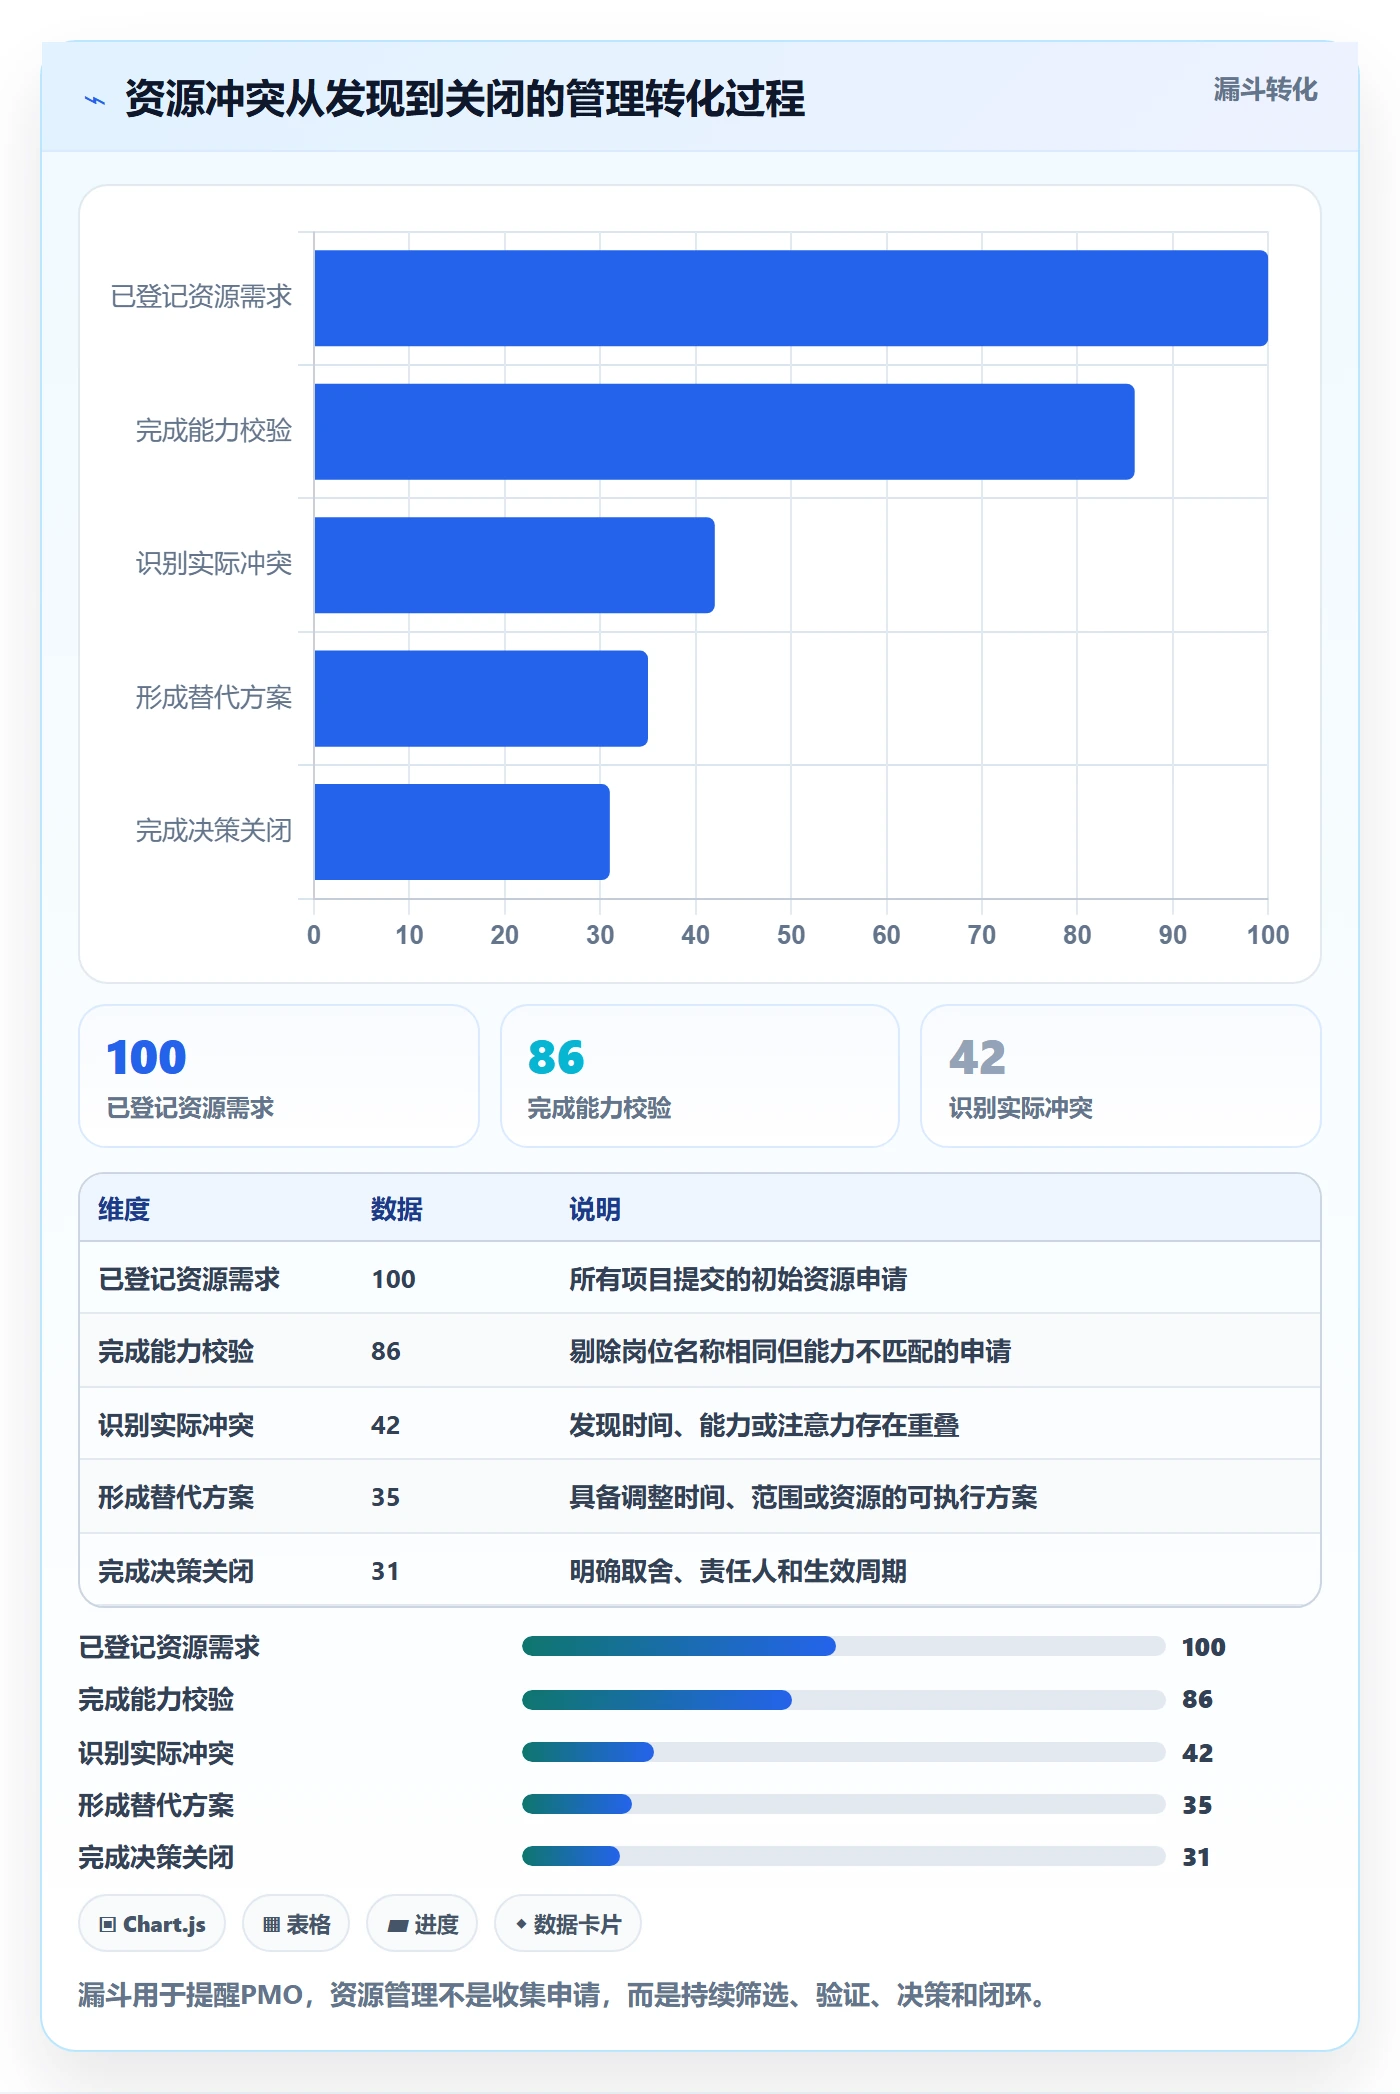Viewport: 1400px width, 2094px height.
Task: Click the 数据 column header
Action: [x=397, y=1209]
